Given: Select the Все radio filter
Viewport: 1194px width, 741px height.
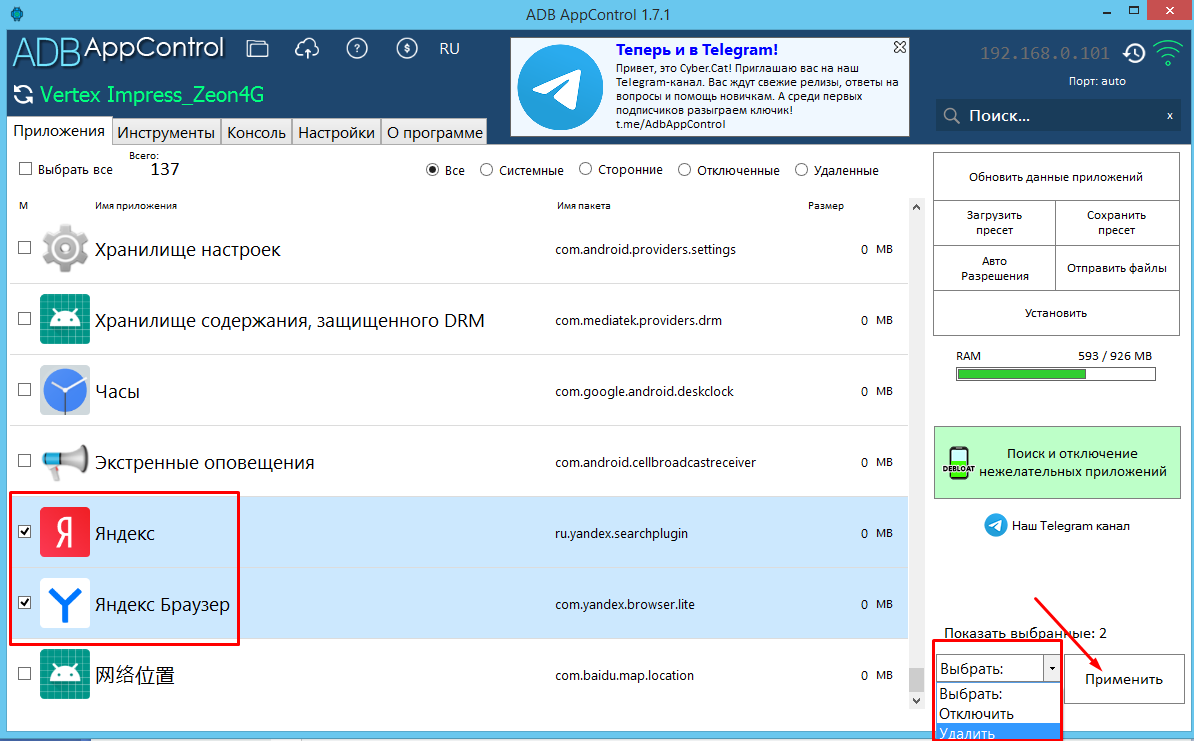Looking at the screenshot, I should coord(433,170).
